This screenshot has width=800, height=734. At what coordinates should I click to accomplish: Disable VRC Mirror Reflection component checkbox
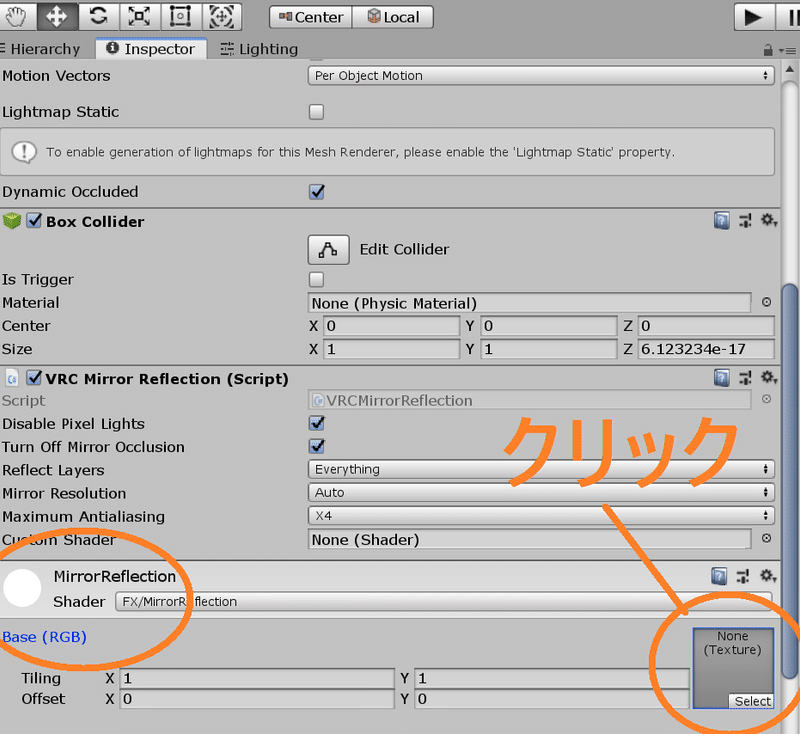pos(34,378)
